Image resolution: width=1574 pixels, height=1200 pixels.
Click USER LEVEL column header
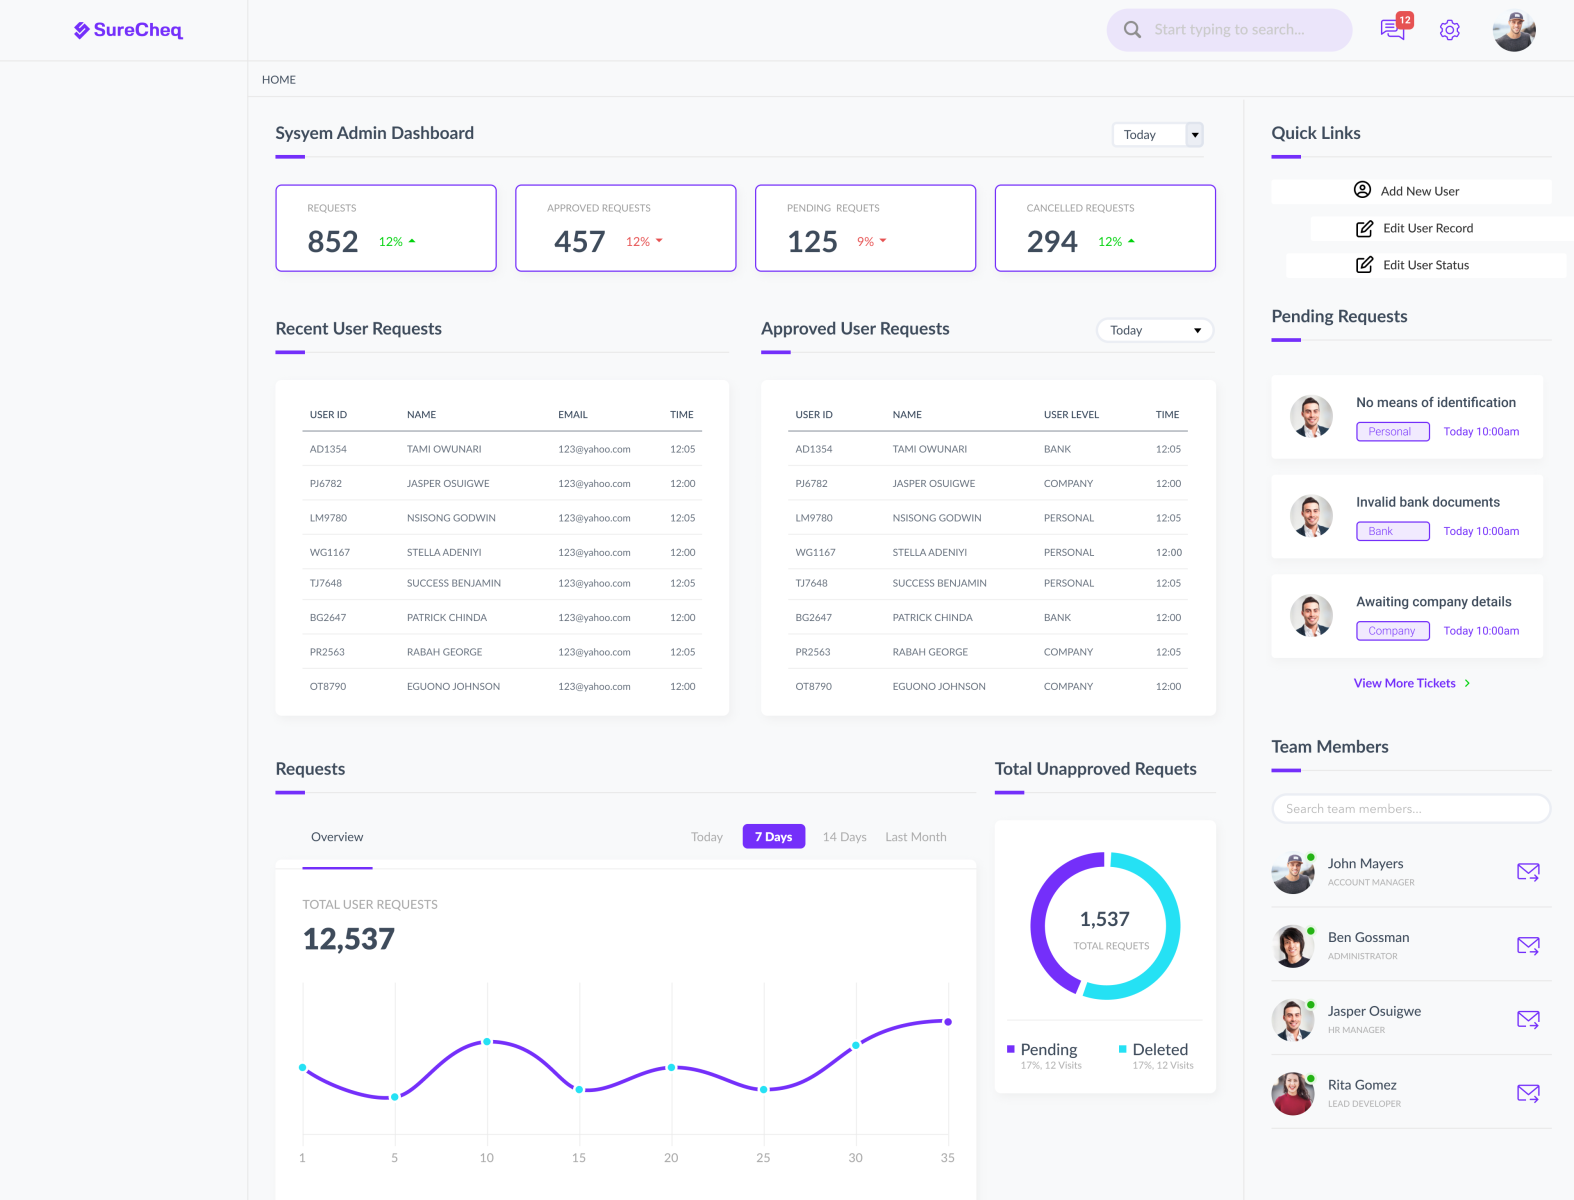click(1071, 415)
